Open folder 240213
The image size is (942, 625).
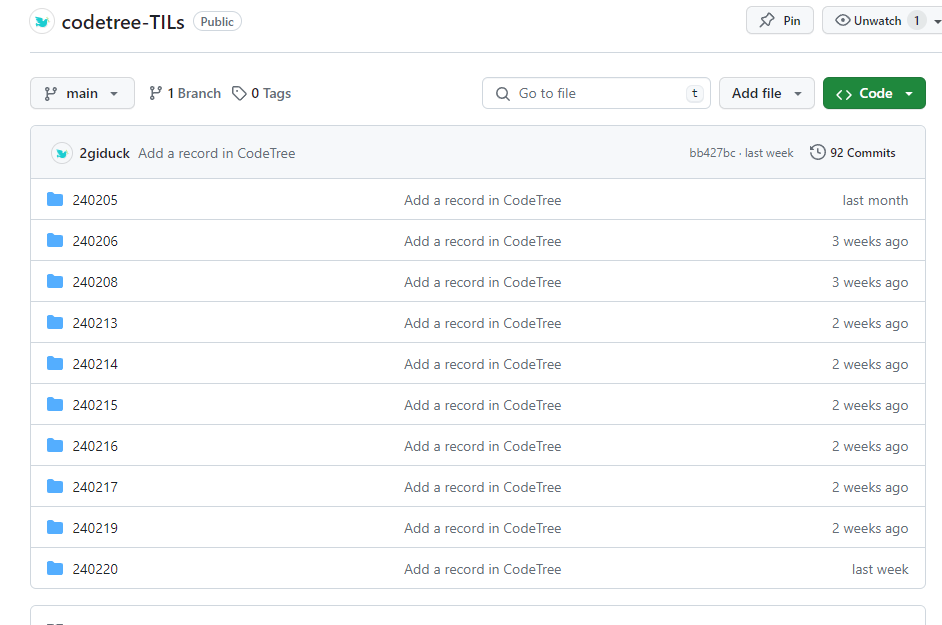[95, 323]
